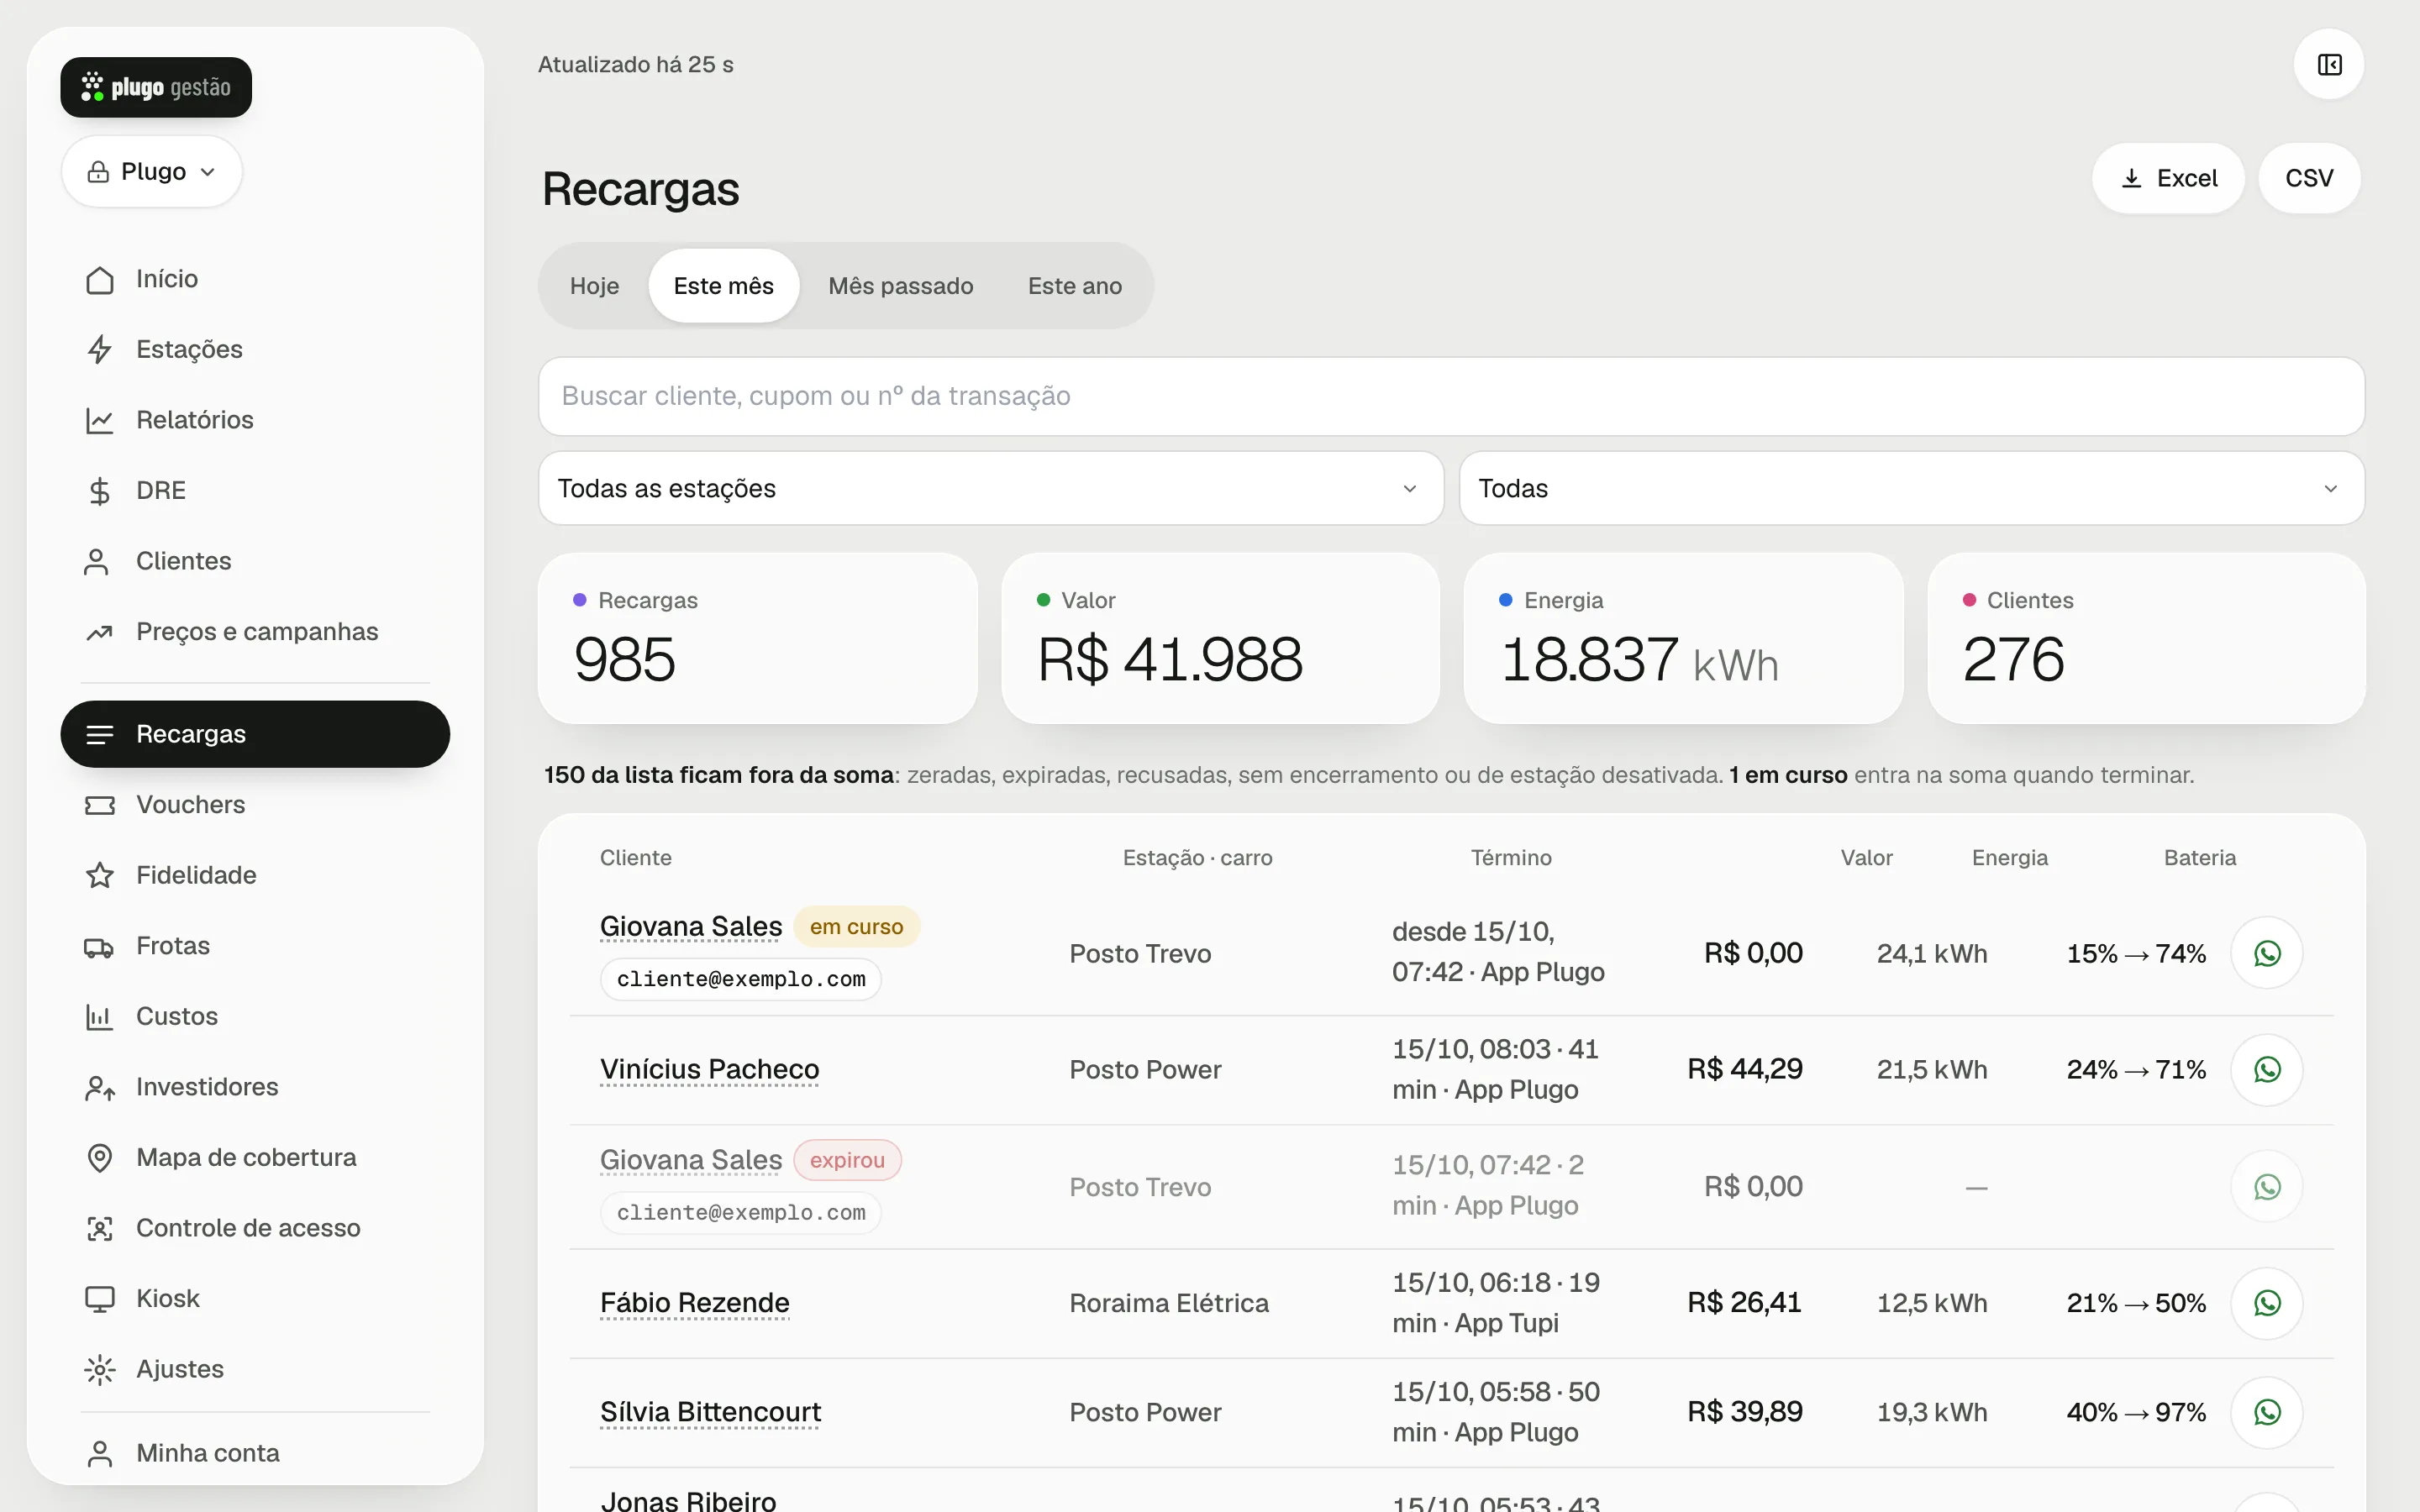Image resolution: width=2420 pixels, height=1512 pixels.
Task: Export list as CSV
Action: pyautogui.click(x=2309, y=178)
